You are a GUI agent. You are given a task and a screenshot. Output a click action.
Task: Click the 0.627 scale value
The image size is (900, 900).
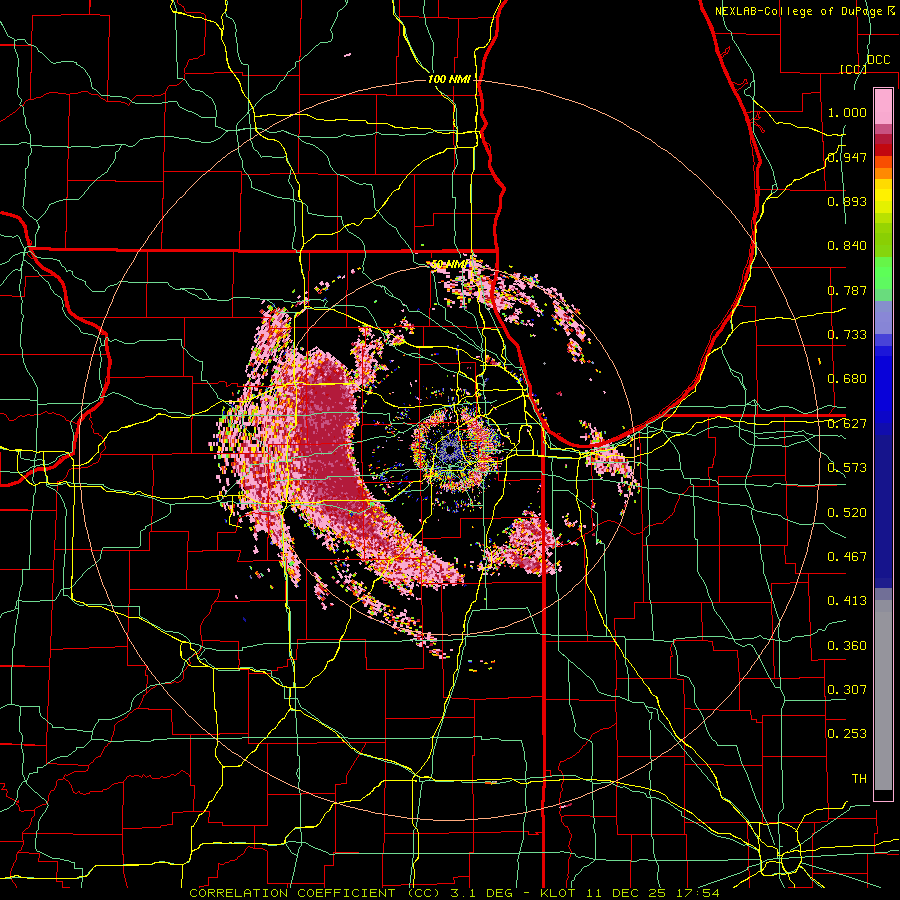(847, 424)
